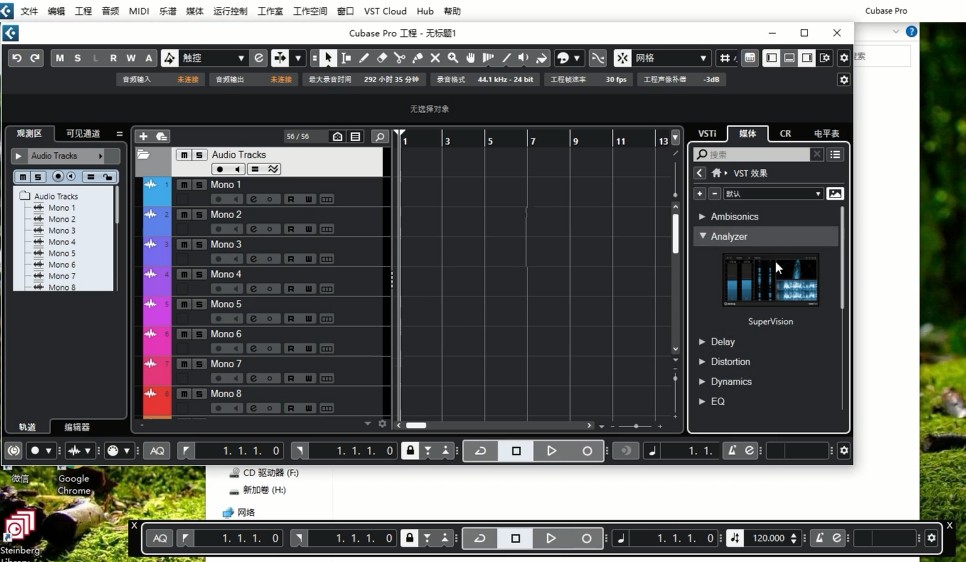Select the Line tool

[506, 58]
